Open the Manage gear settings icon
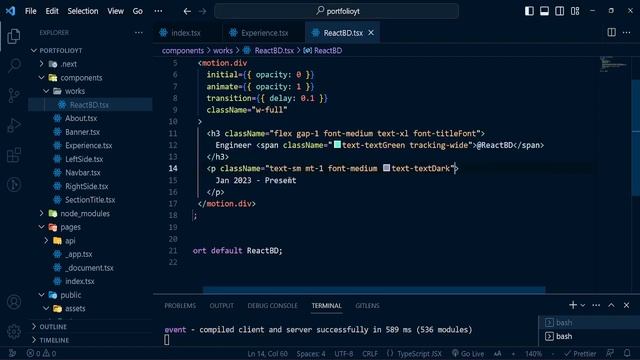 14,331
